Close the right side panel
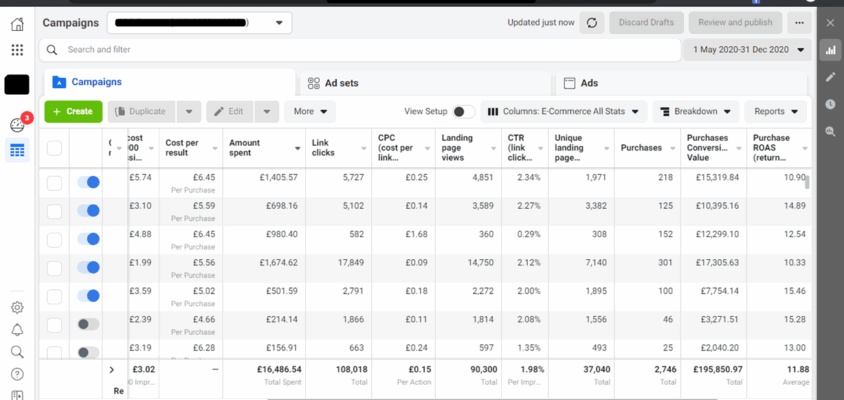844x400 pixels. coord(830,23)
